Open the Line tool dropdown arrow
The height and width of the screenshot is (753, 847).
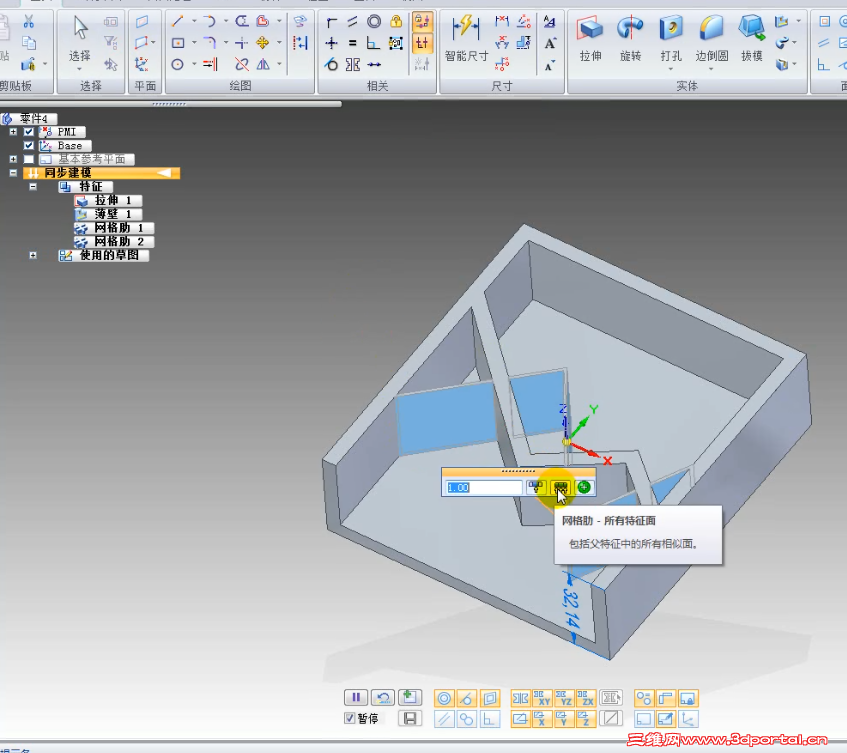pos(194,22)
